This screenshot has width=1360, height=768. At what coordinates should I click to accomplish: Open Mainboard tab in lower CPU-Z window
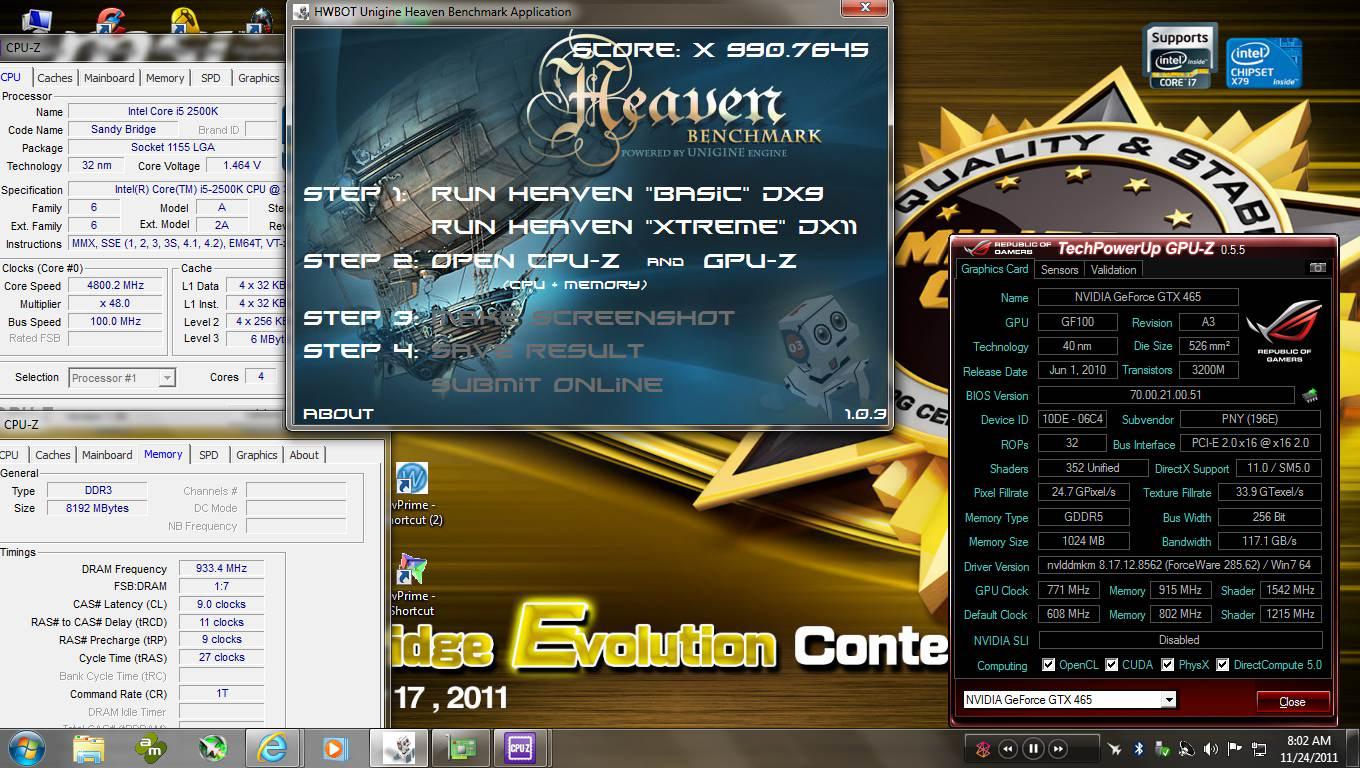107,455
